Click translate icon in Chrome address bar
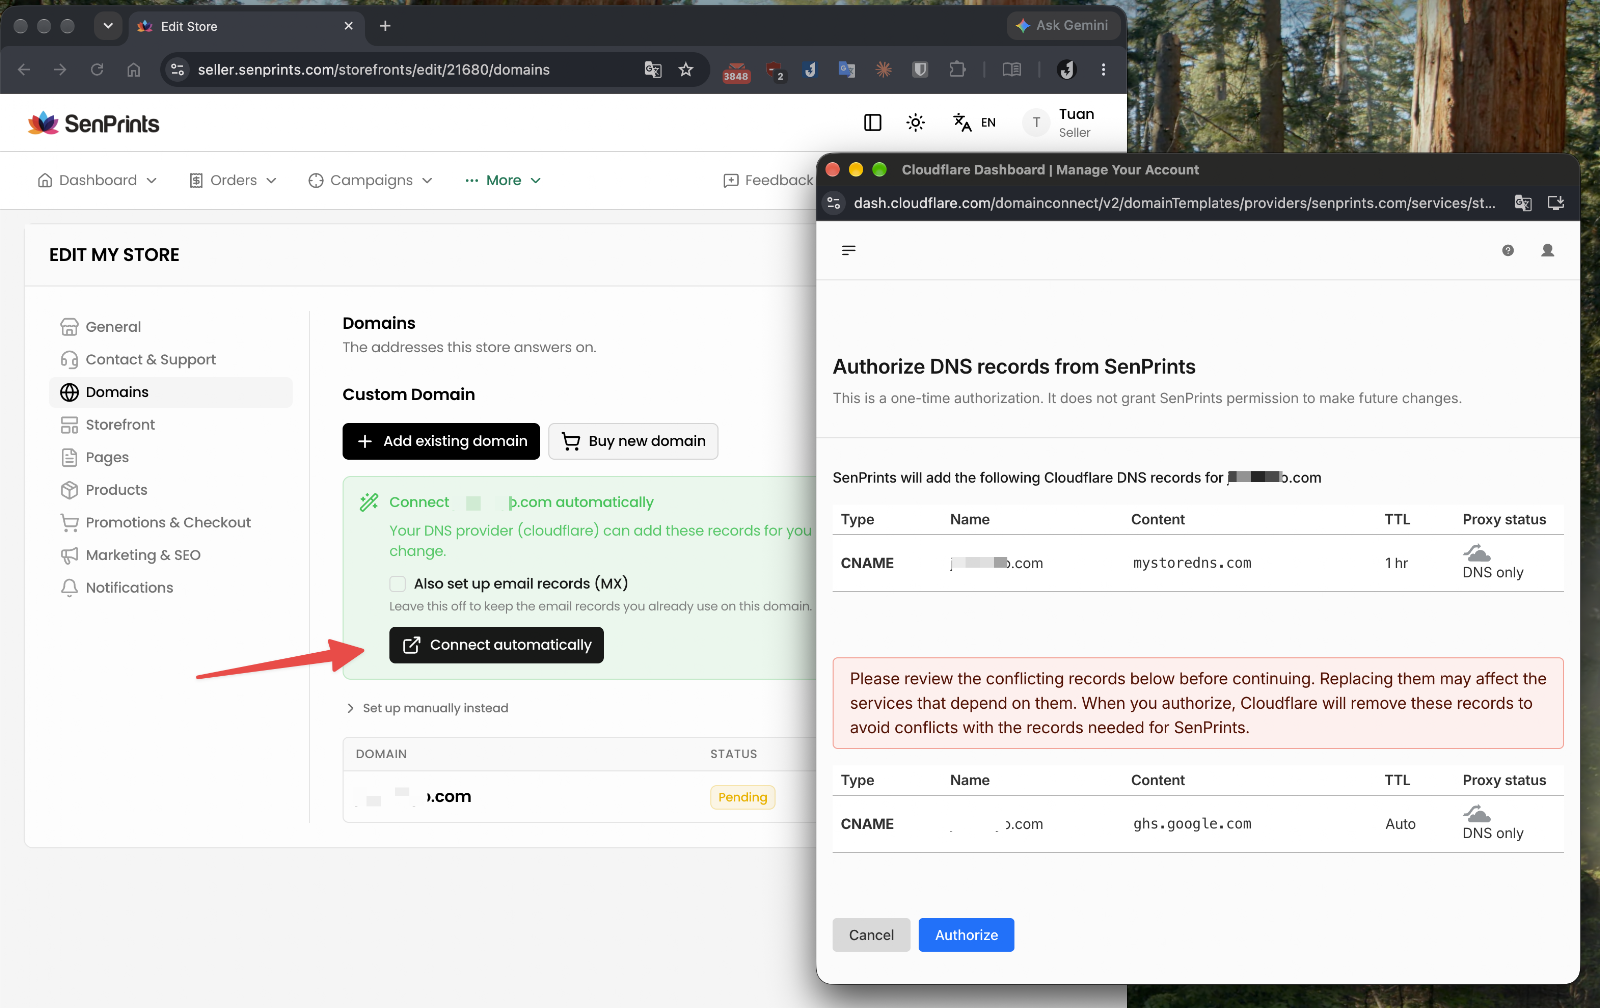 (653, 70)
